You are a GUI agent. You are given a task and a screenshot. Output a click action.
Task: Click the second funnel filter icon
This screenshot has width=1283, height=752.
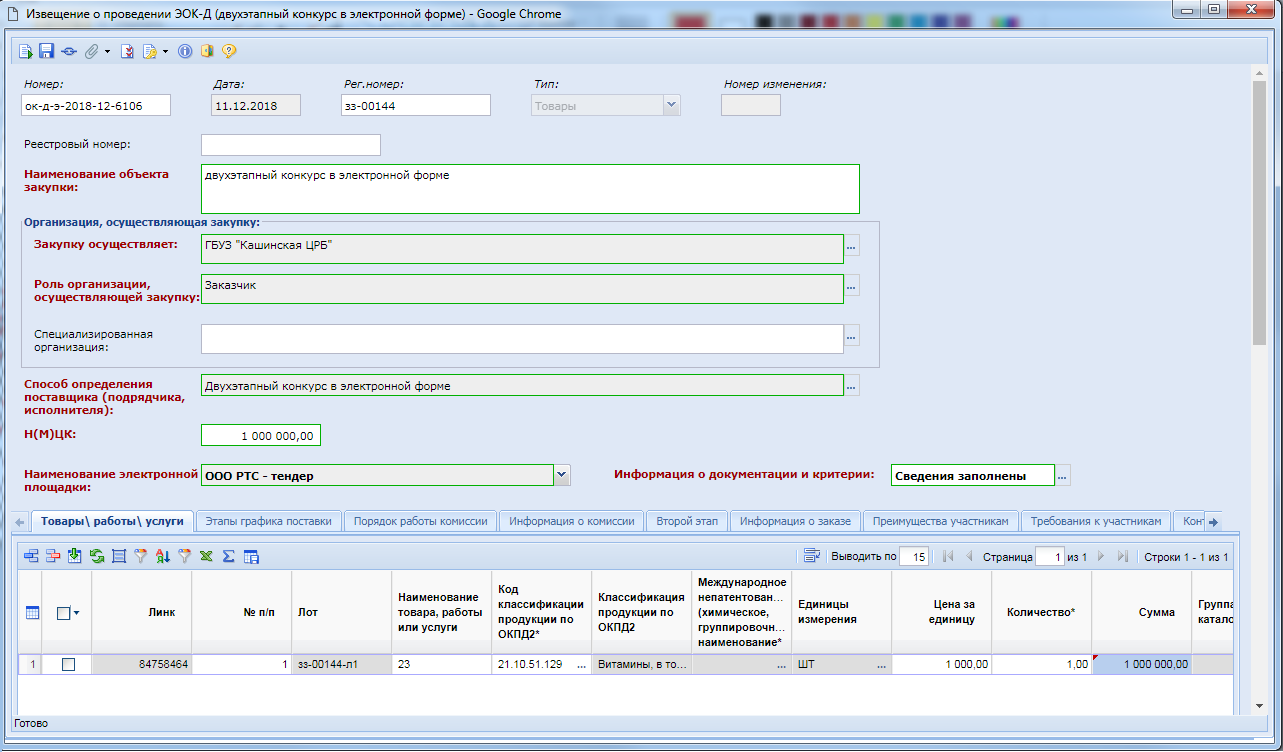click(185, 555)
